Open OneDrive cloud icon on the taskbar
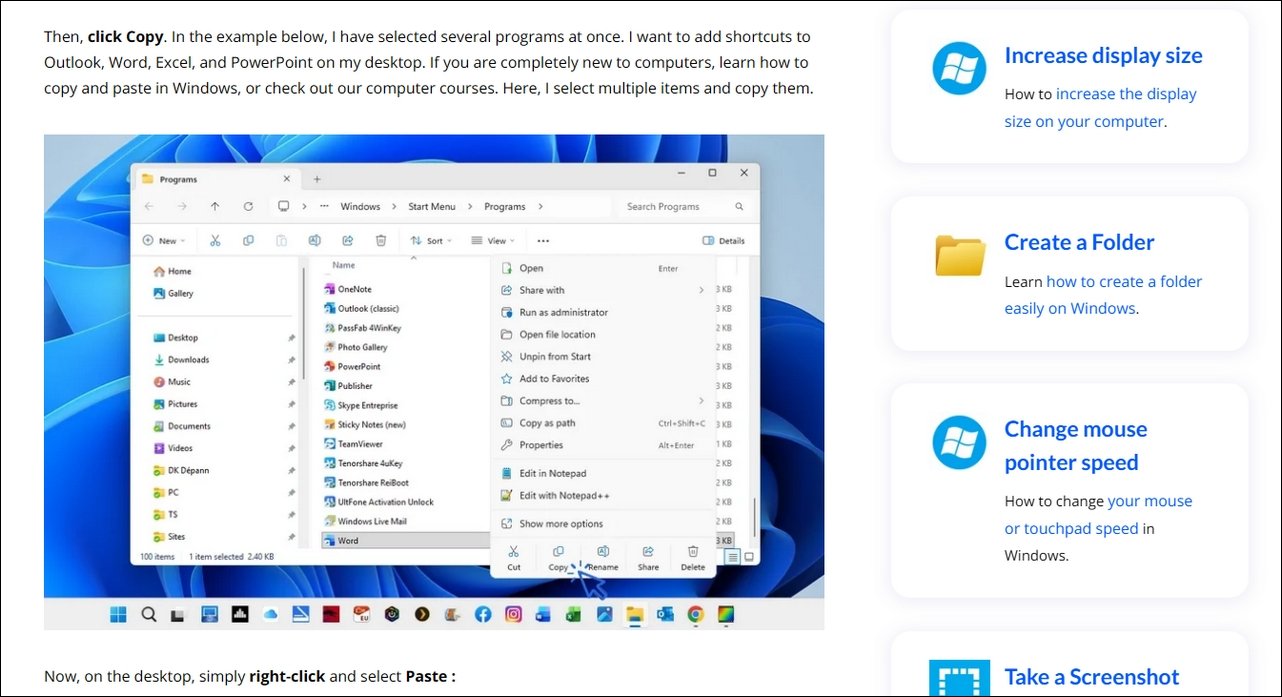The image size is (1282, 697). (270, 614)
